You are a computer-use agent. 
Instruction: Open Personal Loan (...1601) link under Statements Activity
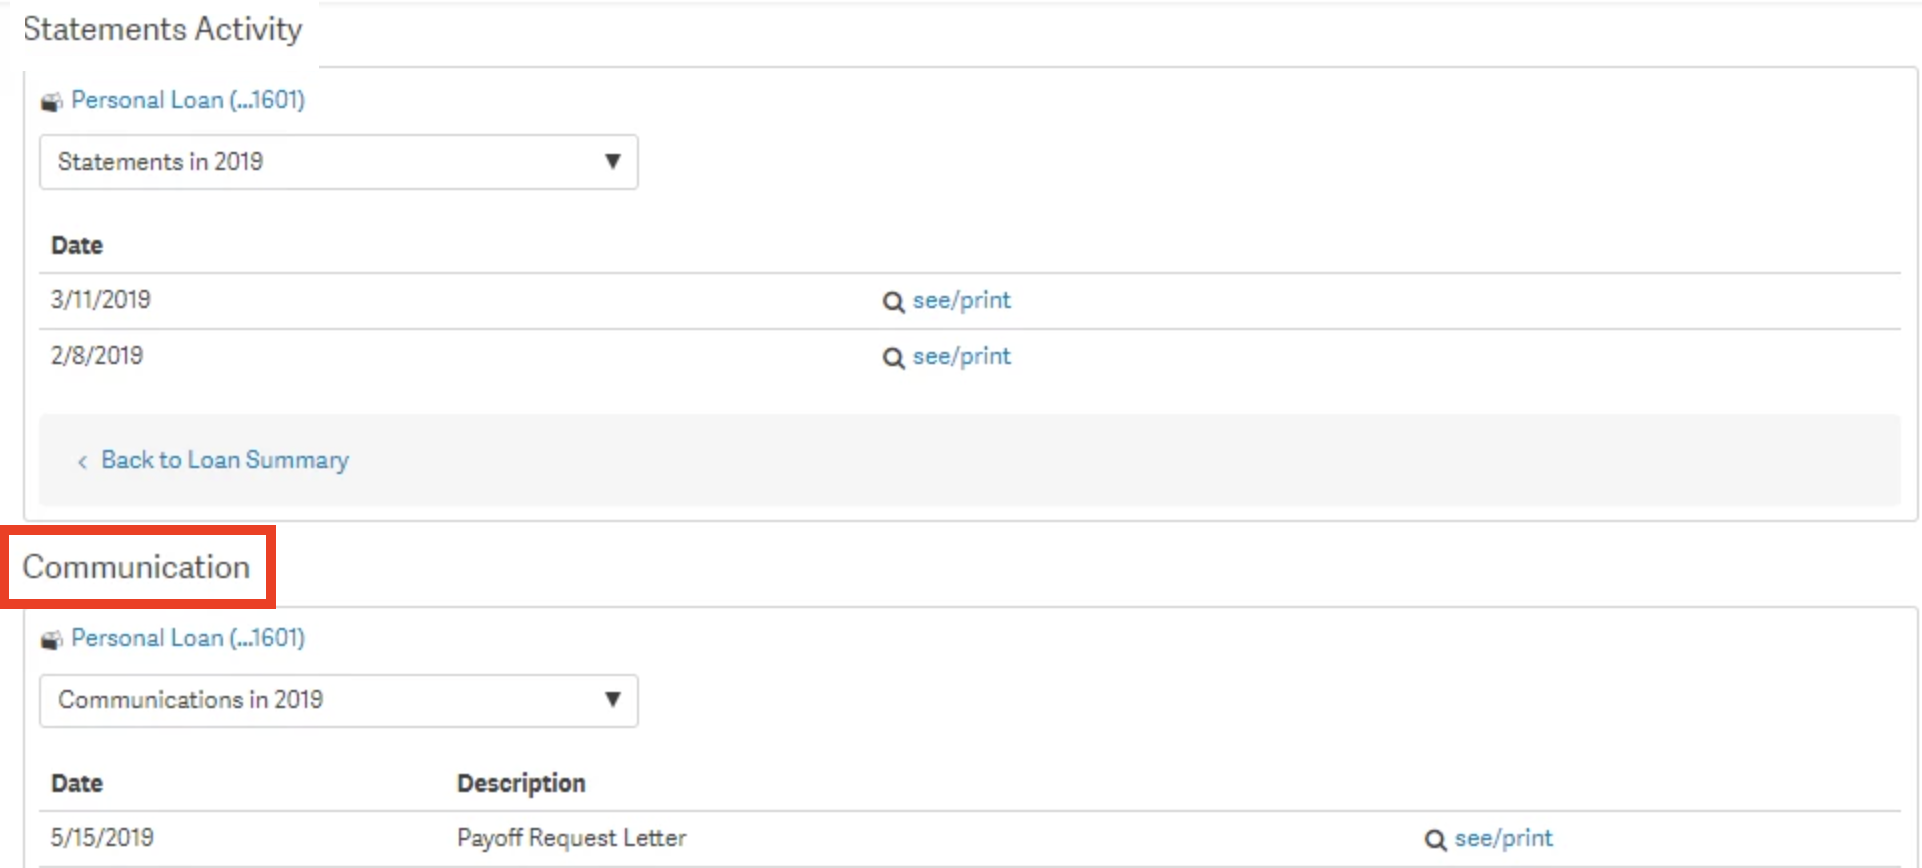pos(188,100)
